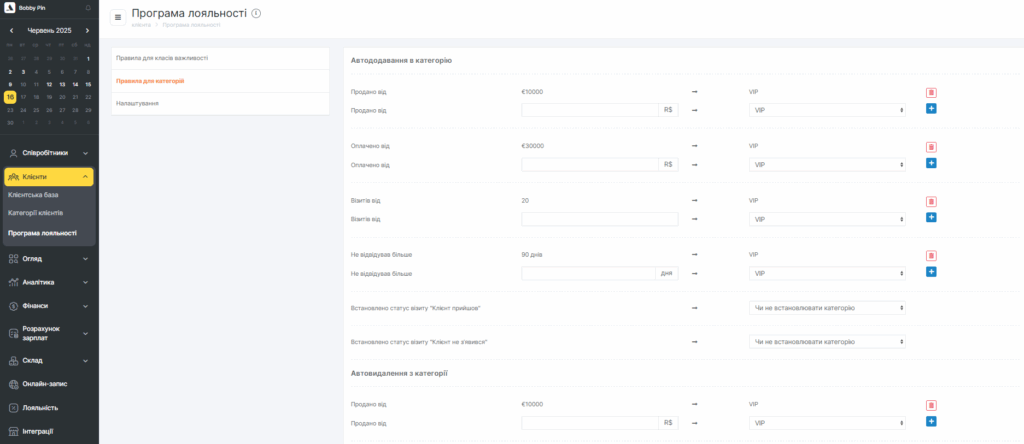Collapse the Клієнти sidebar section
The image size is (1024, 444).
(x=49, y=177)
